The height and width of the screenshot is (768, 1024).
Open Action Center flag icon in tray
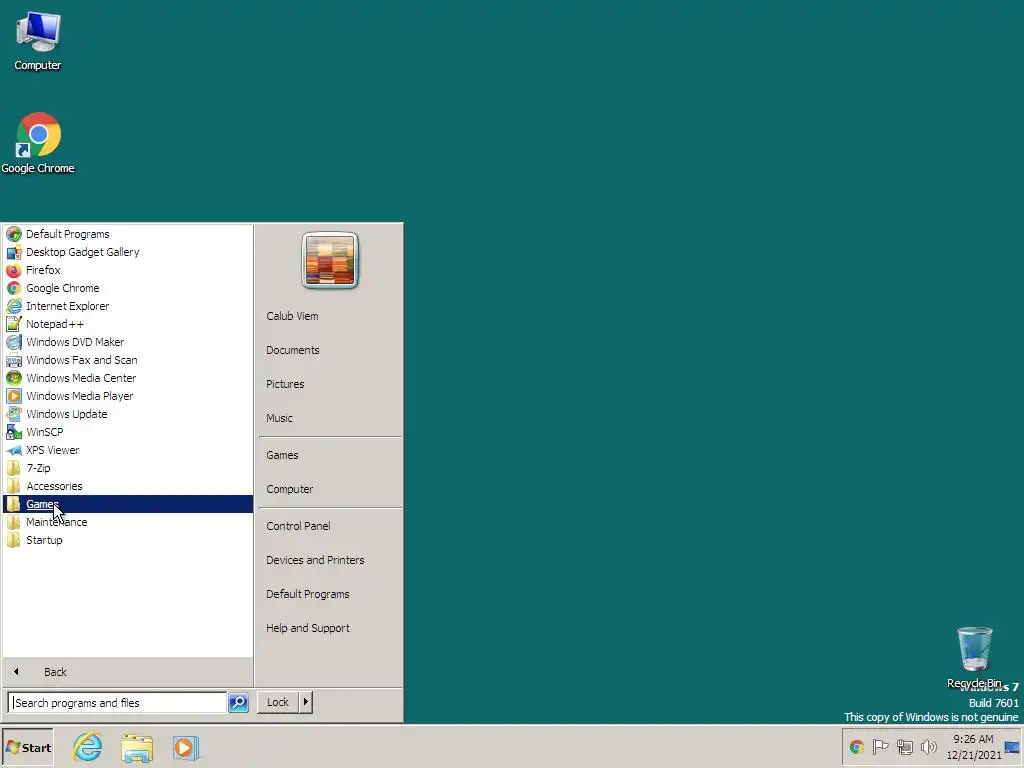pos(880,746)
